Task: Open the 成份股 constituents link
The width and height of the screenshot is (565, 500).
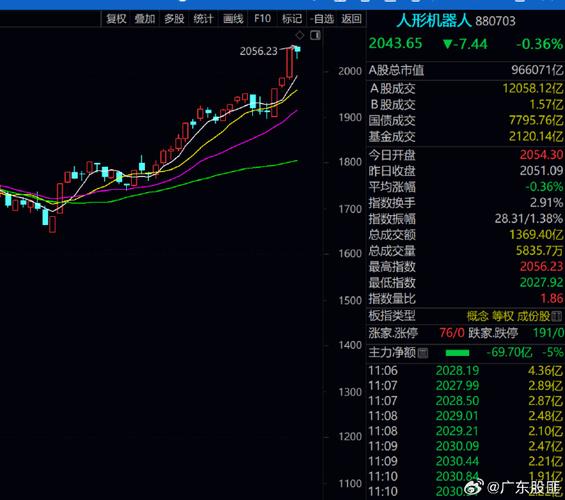Action: pyautogui.click(x=534, y=317)
